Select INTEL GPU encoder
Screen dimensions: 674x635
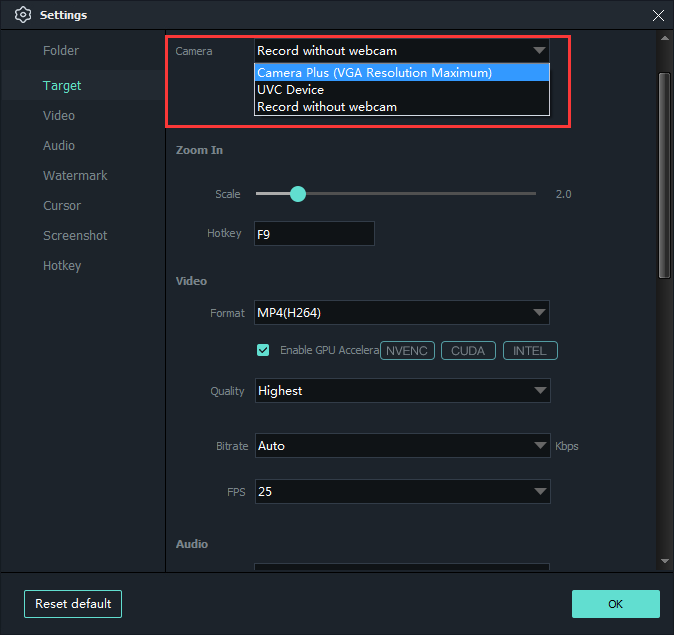coord(530,350)
